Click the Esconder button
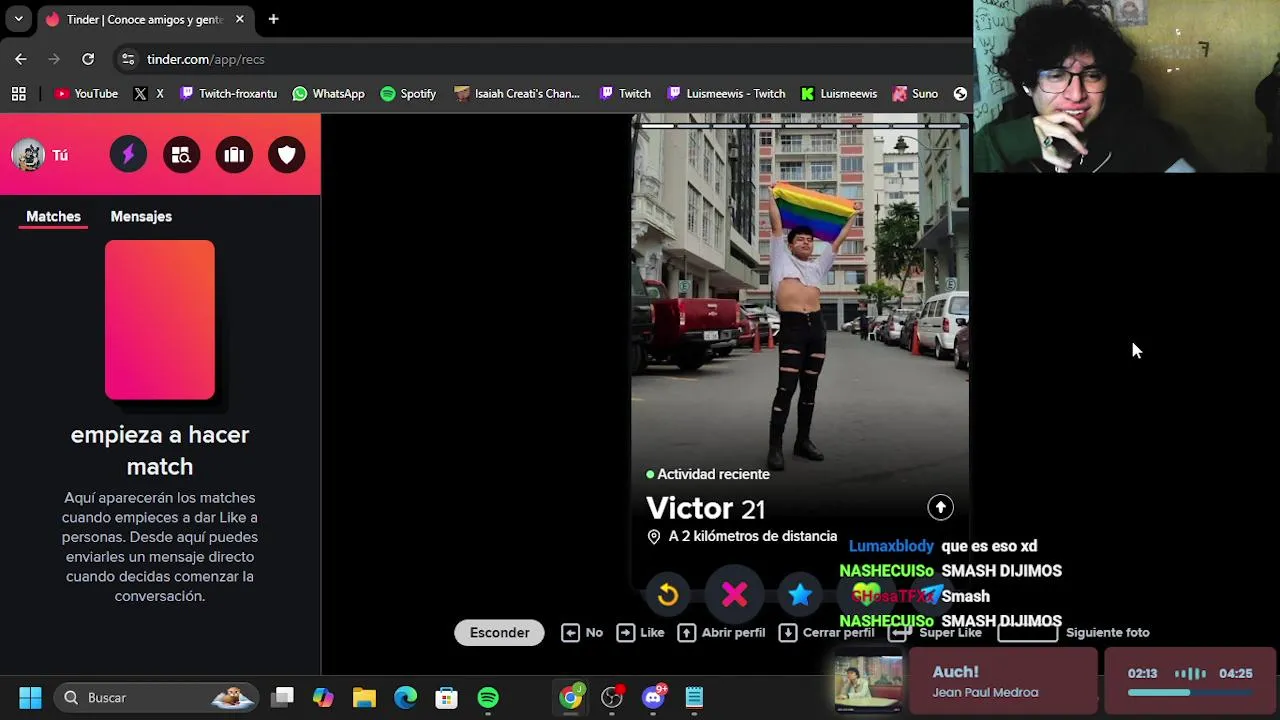The image size is (1280, 720). 499,632
